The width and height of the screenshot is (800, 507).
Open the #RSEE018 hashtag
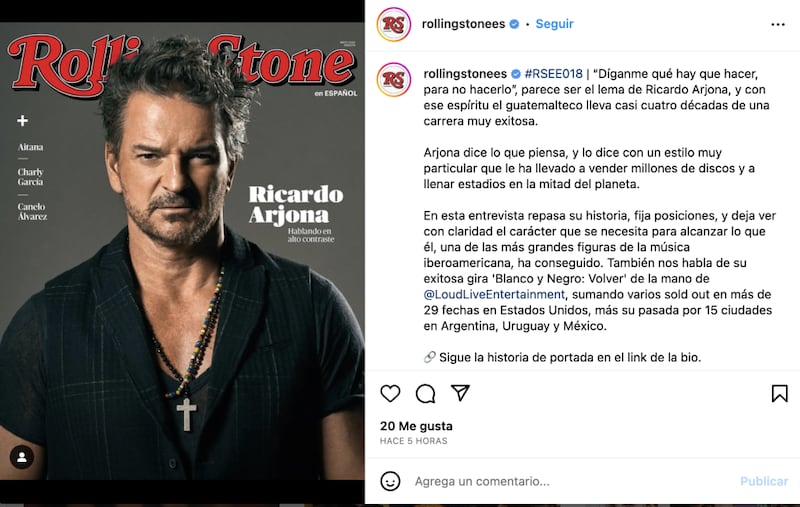[554, 73]
